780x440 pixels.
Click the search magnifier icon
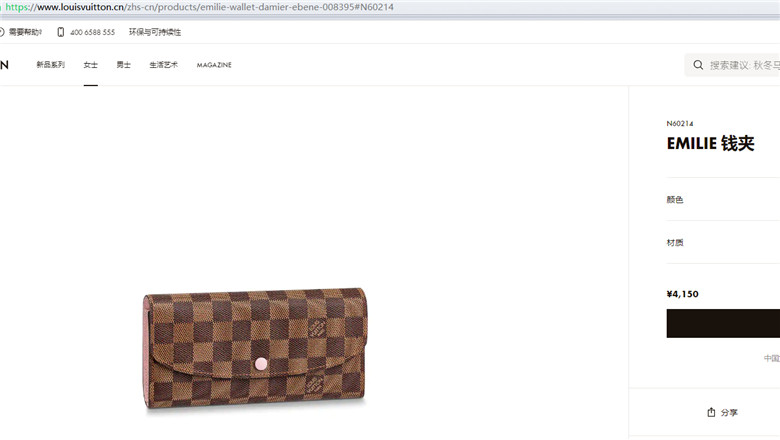pyautogui.click(x=698, y=65)
